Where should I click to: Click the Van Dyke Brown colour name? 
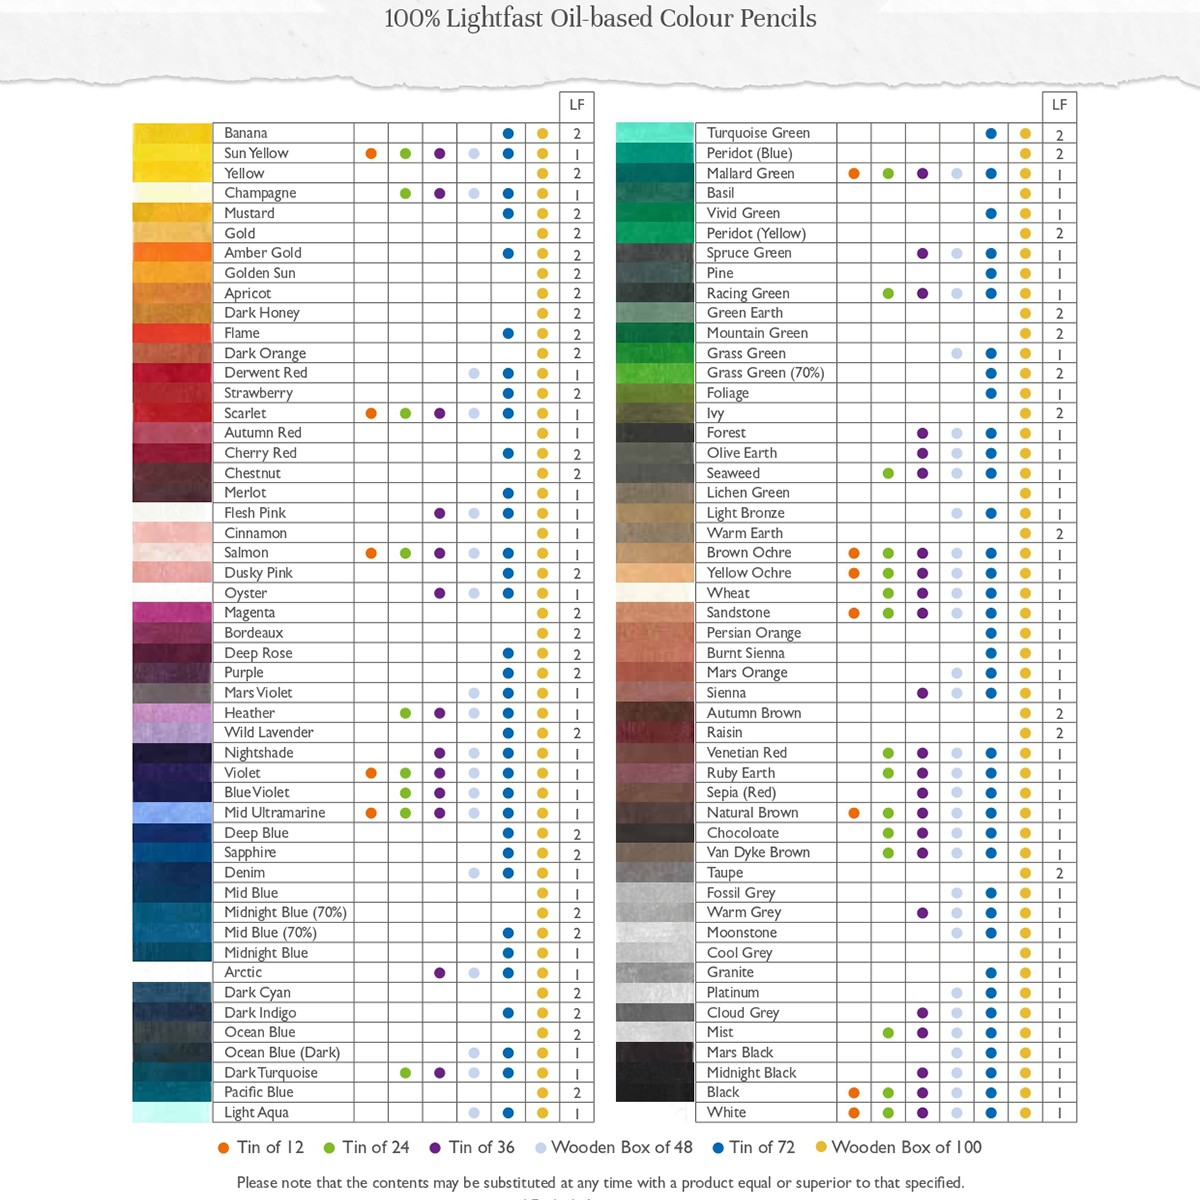pyautogui.click(x=758, y=853)
